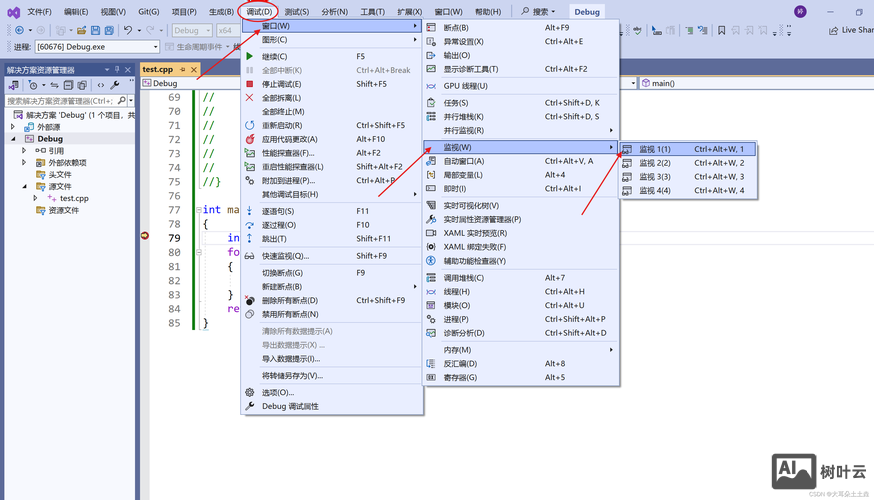Click the Delete All Breakpoints (删除所有断点) icon
Viewport: 874px width, 500px height.
pos(249,300)
